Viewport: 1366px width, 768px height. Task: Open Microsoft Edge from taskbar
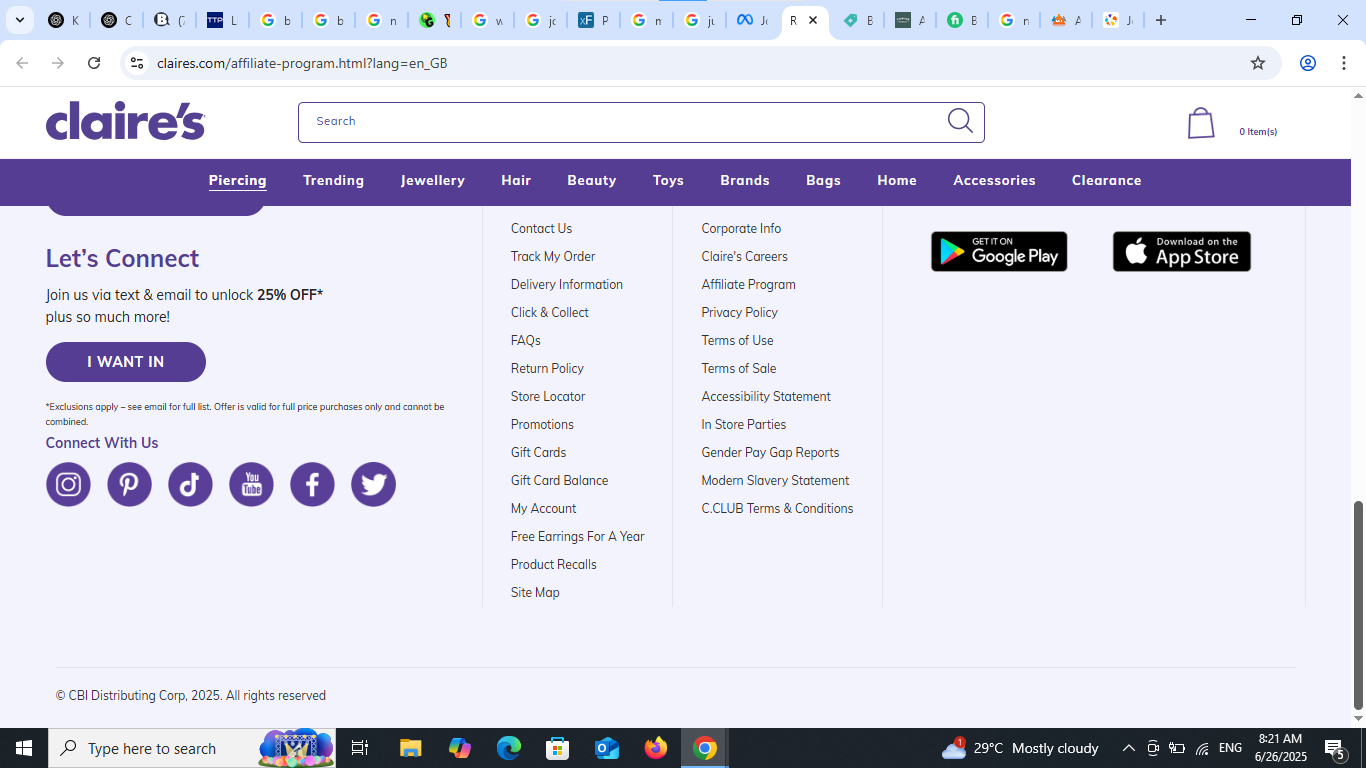(509, 748)
